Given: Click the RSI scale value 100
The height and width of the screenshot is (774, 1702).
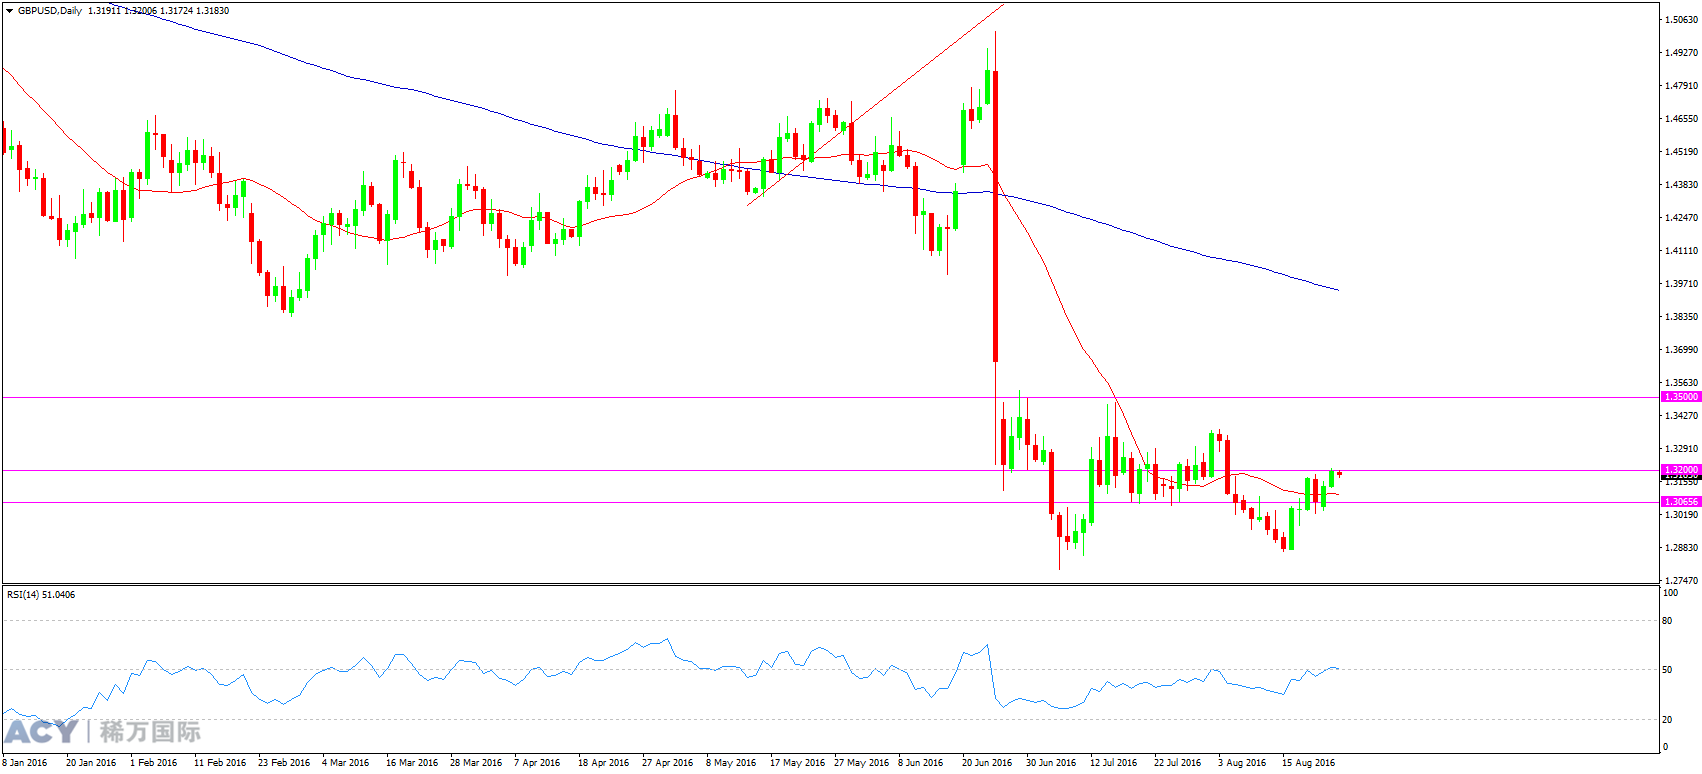Looking at the screenshot, I should pyautogui.click(x=1670, y=592).
